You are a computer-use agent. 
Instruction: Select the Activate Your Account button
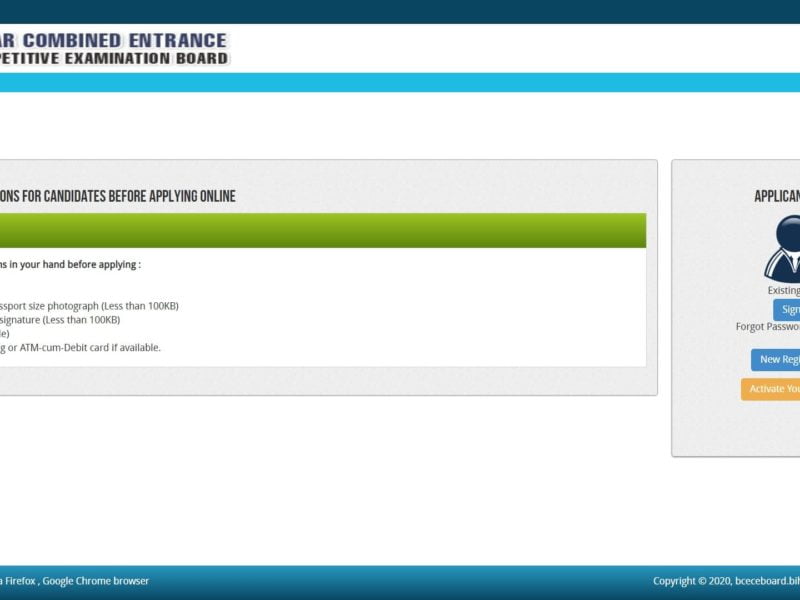(x=780, y=388)
